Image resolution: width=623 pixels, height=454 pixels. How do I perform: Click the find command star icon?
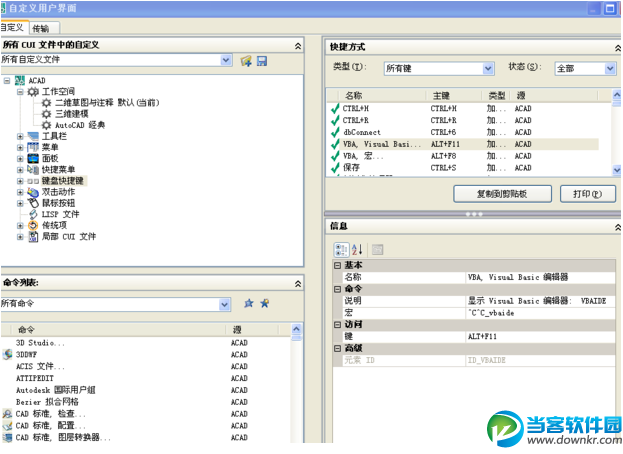pyautogui.click(x=249, y=303)
